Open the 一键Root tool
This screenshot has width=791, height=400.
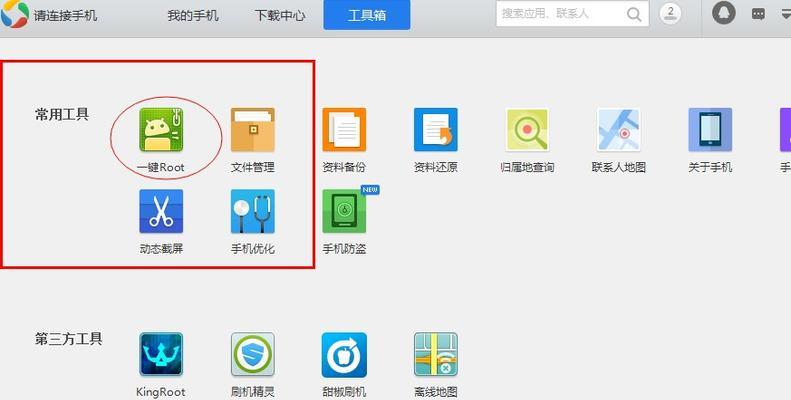(x=161, y=130)
